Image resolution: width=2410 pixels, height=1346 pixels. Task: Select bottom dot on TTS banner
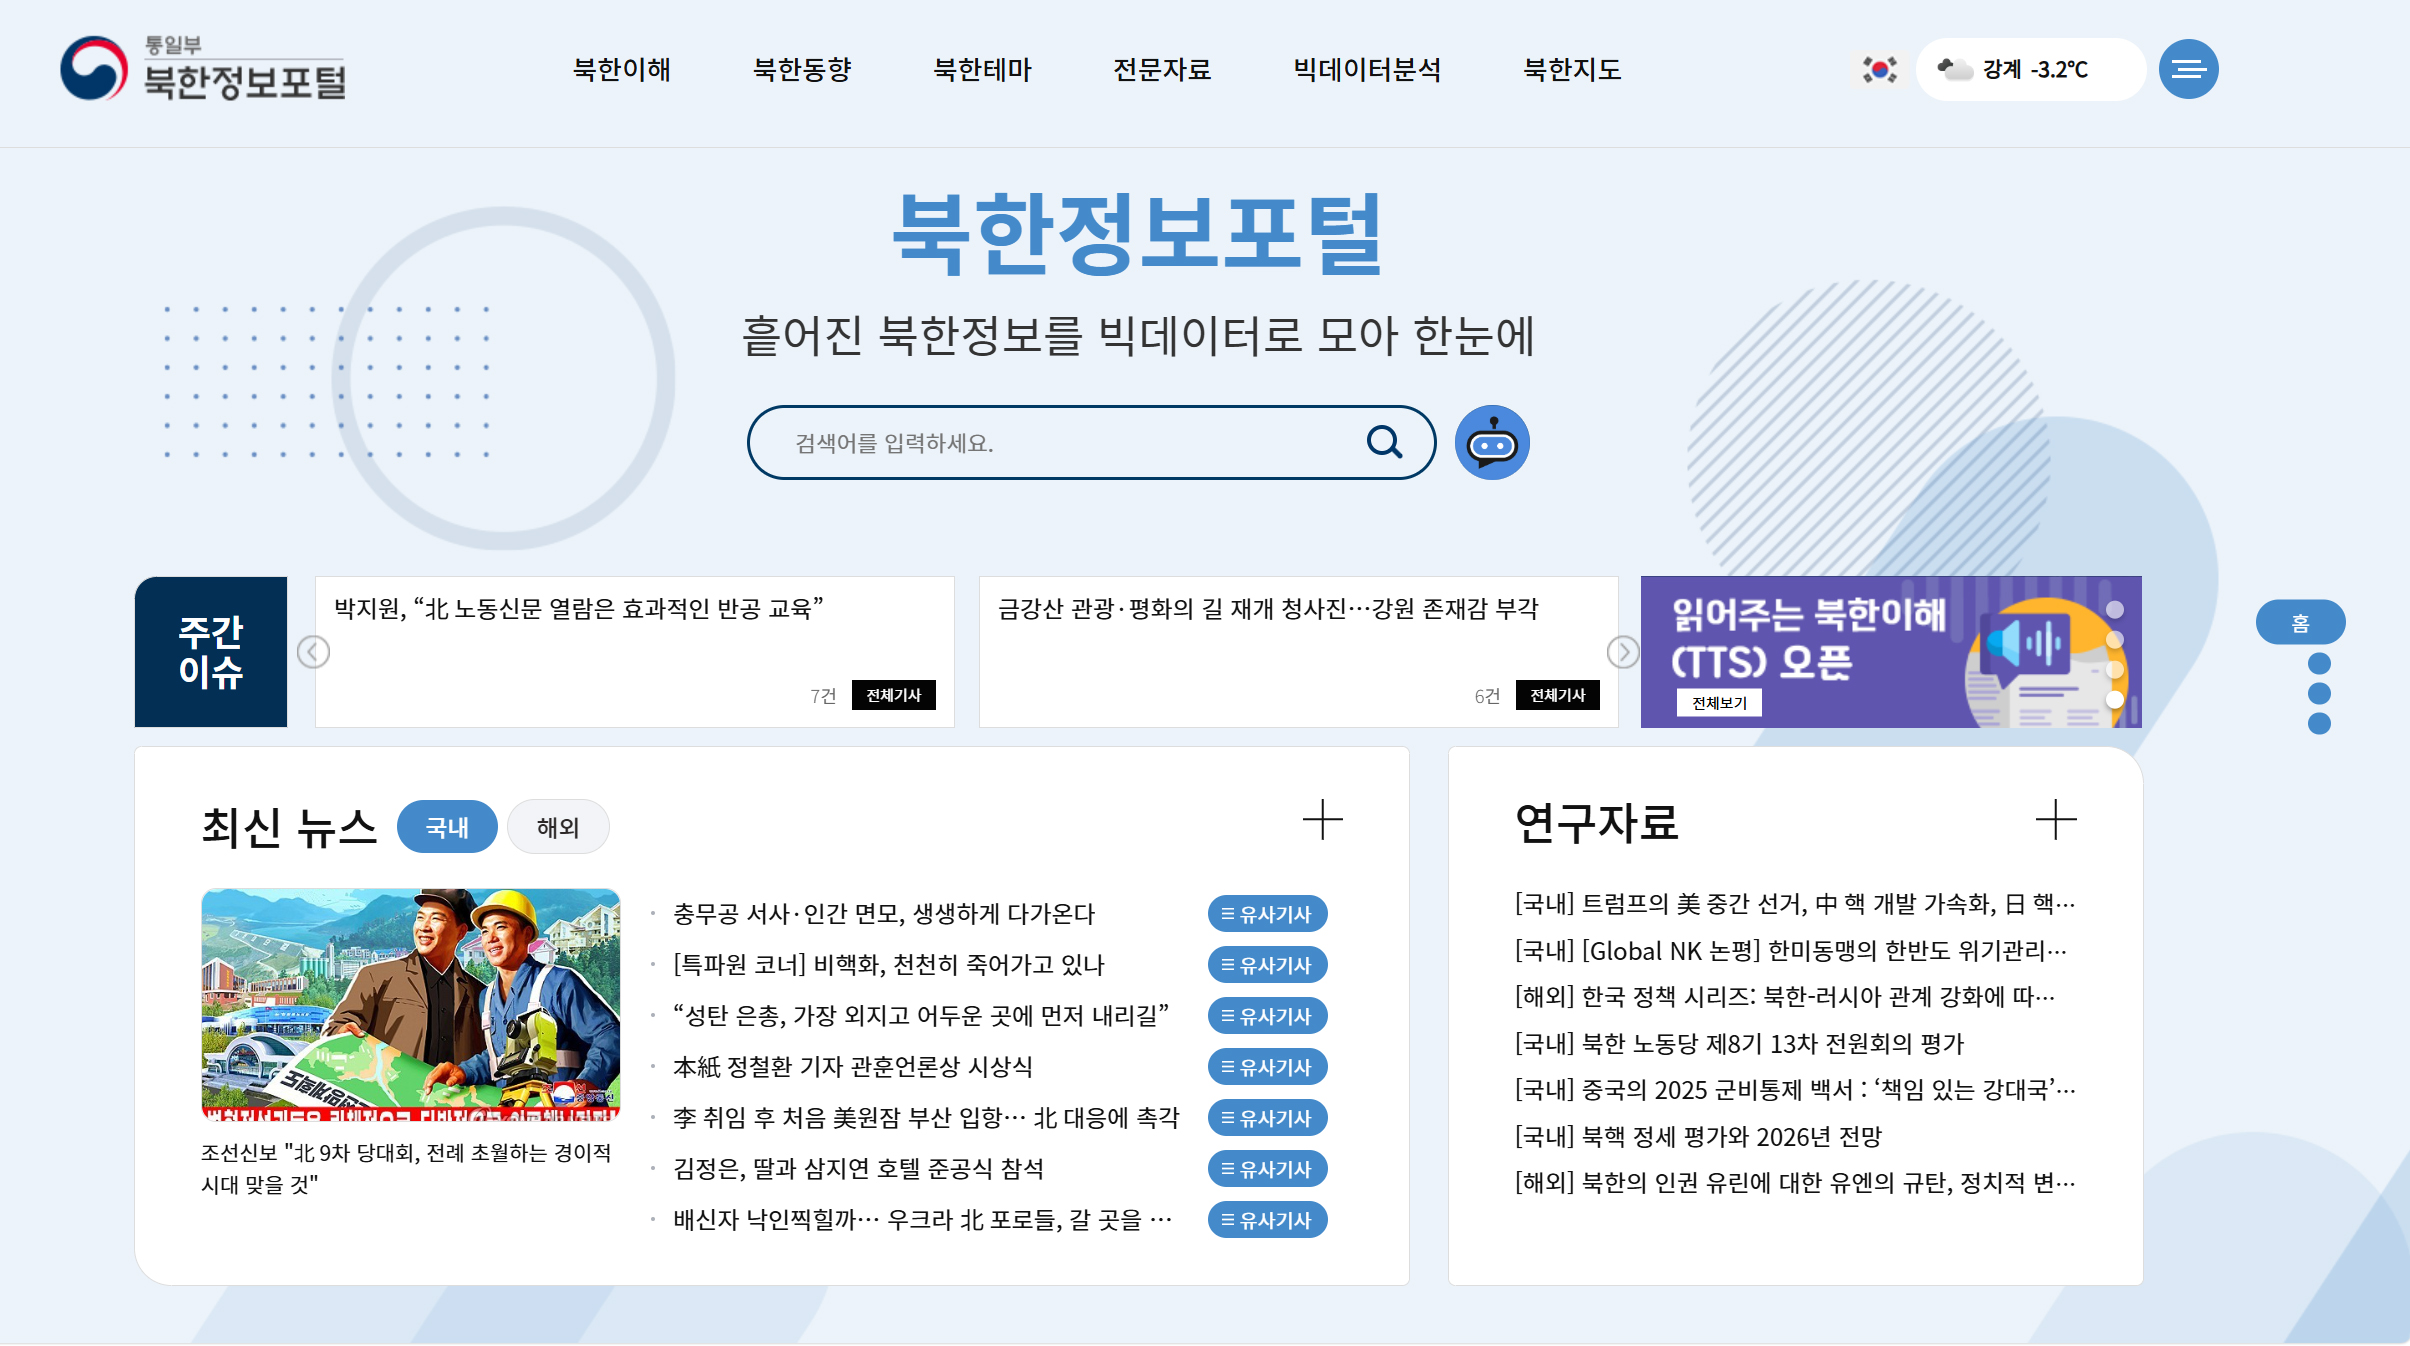coord(2115,700)
